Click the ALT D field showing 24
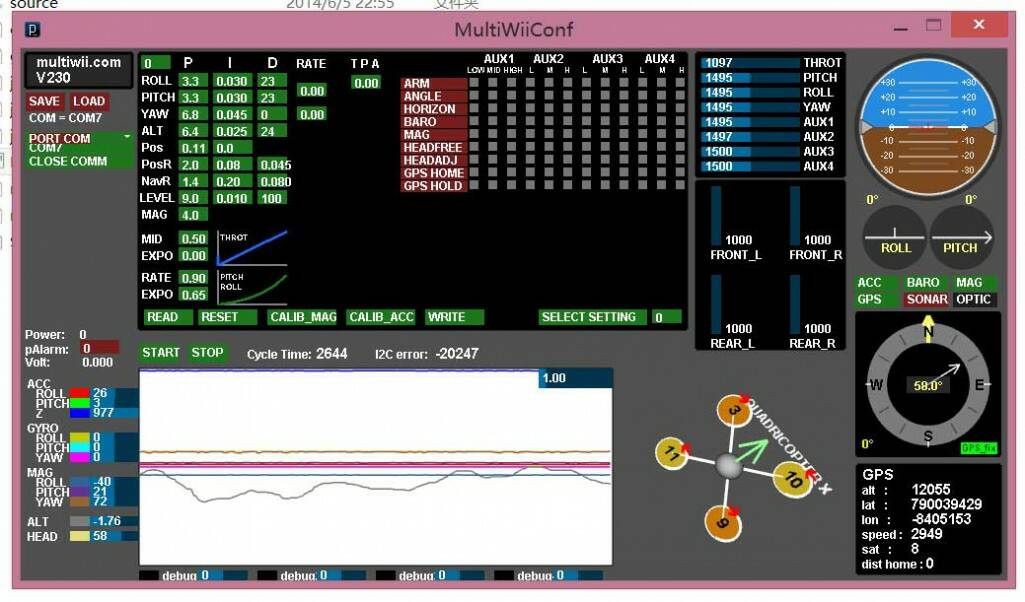Screen dimensions: 1025x602 271,131
